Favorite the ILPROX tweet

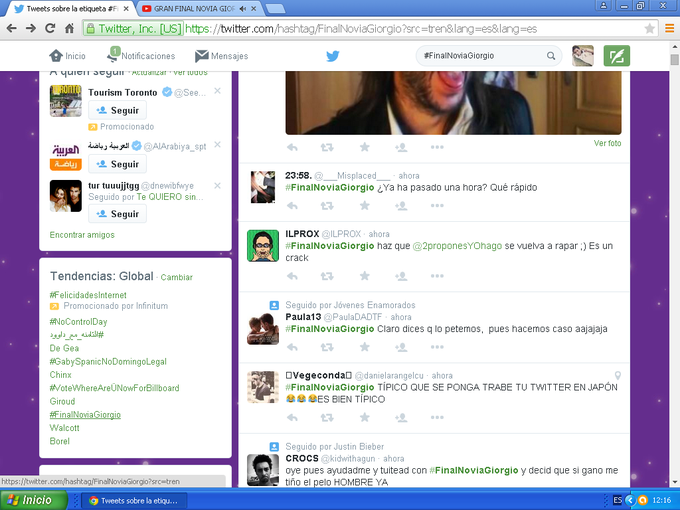click(x=365, y=276)
